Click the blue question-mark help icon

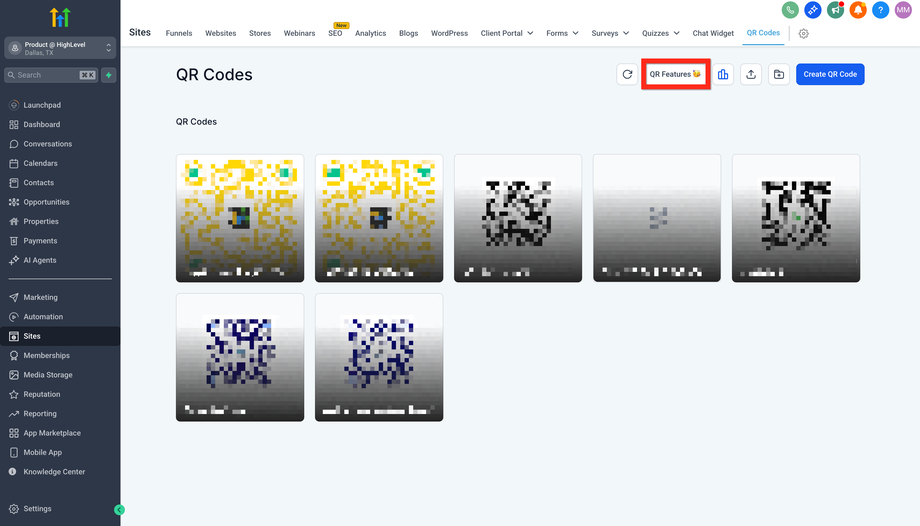(880, 10)
